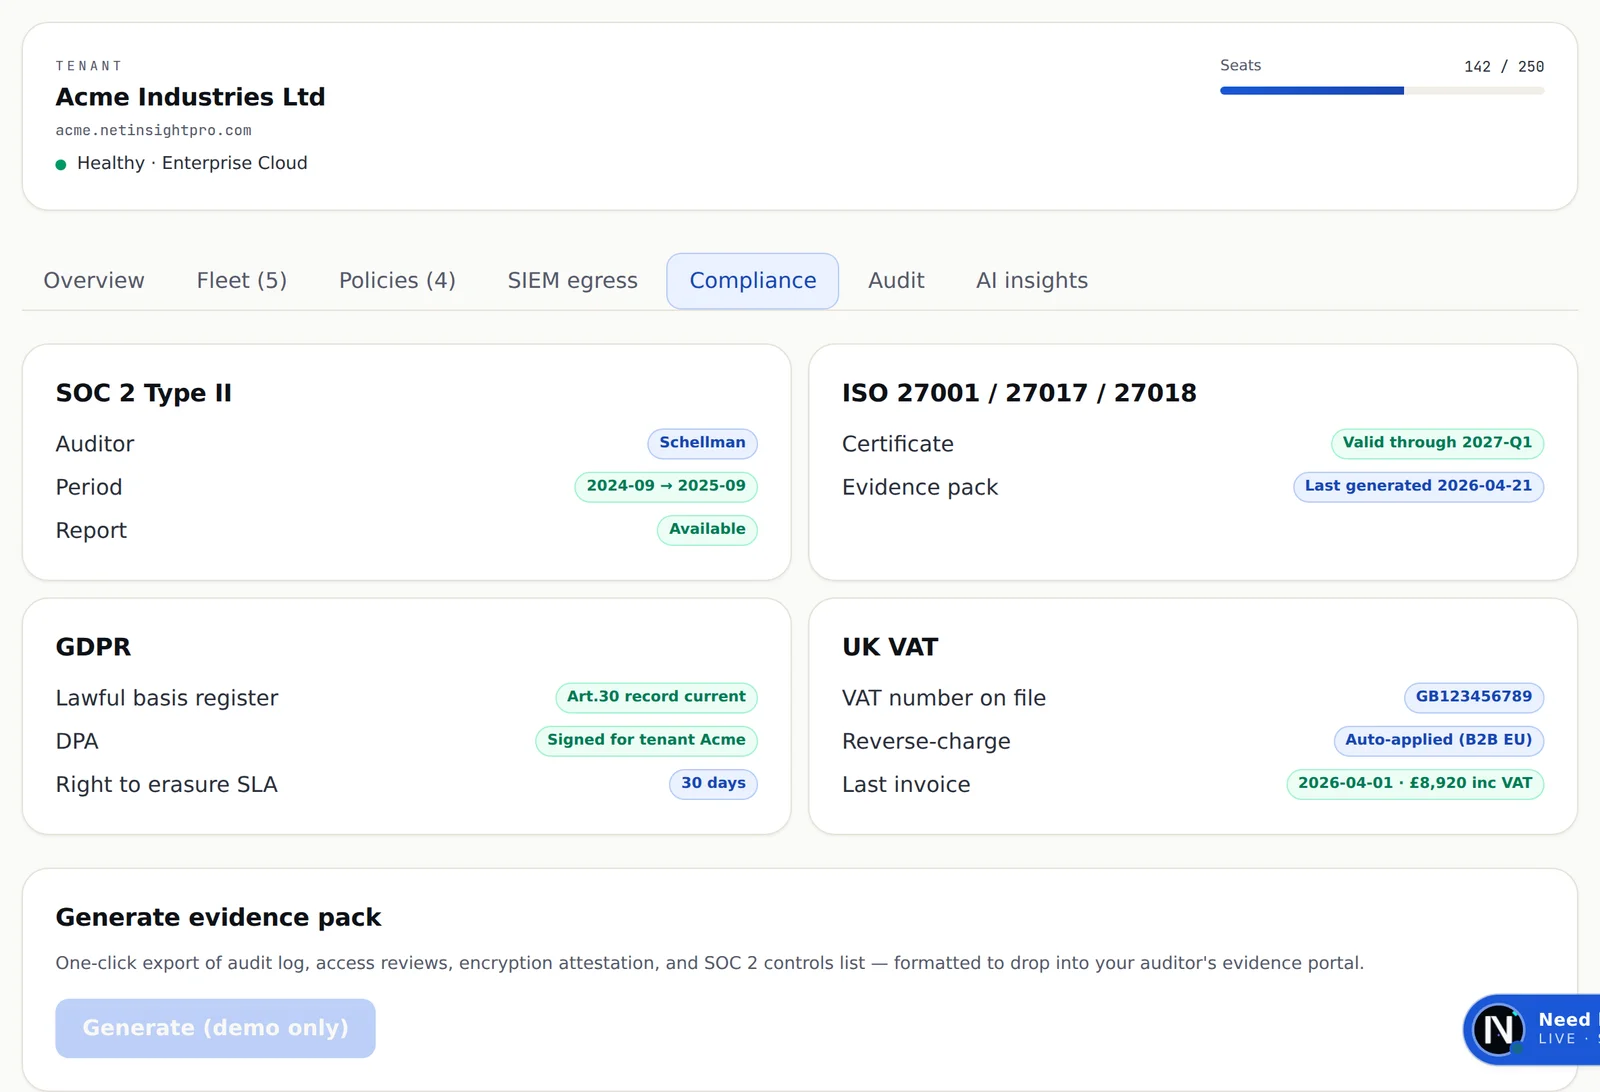The height and width of the screenshot is (1092, 1600).
Task: Switch to the Fleet (5) tab
Action: click(x=242, y=281)
